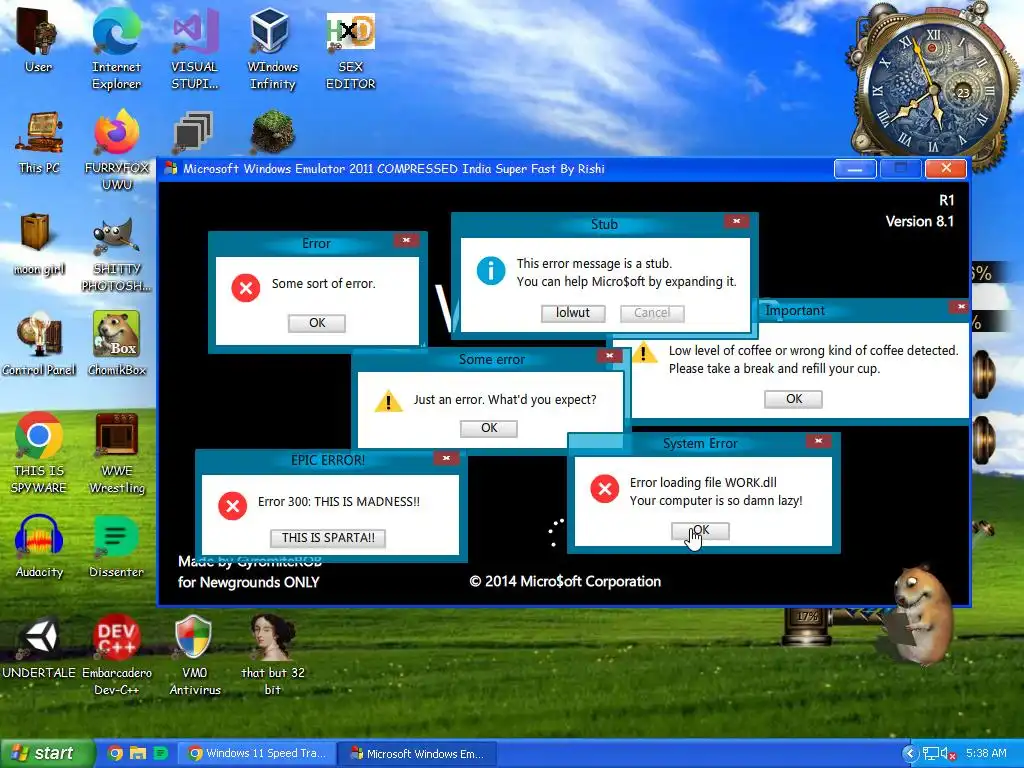Click OK in 'Just an error' dialog
This screenshot has height=768, width=1024.
point(489,428)
